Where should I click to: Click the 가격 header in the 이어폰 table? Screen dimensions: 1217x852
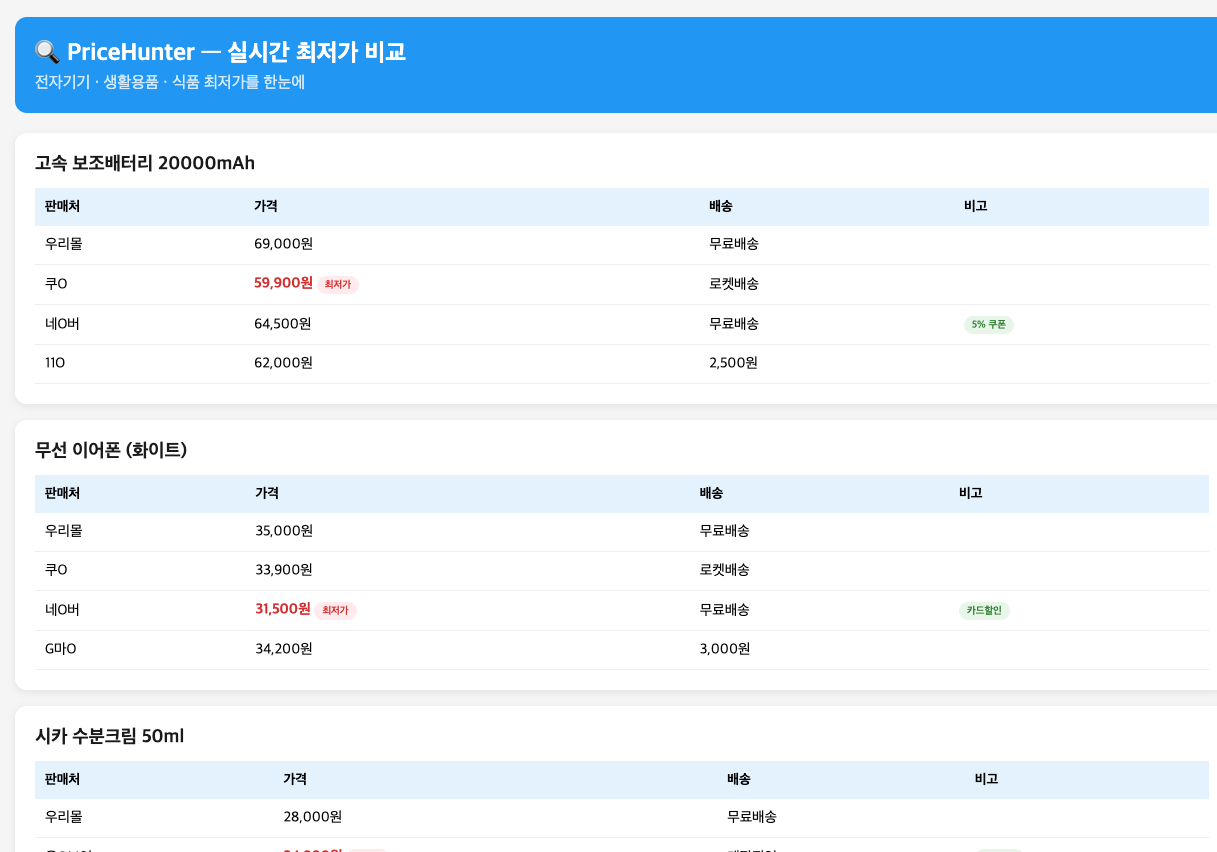(x=267, y=493)
